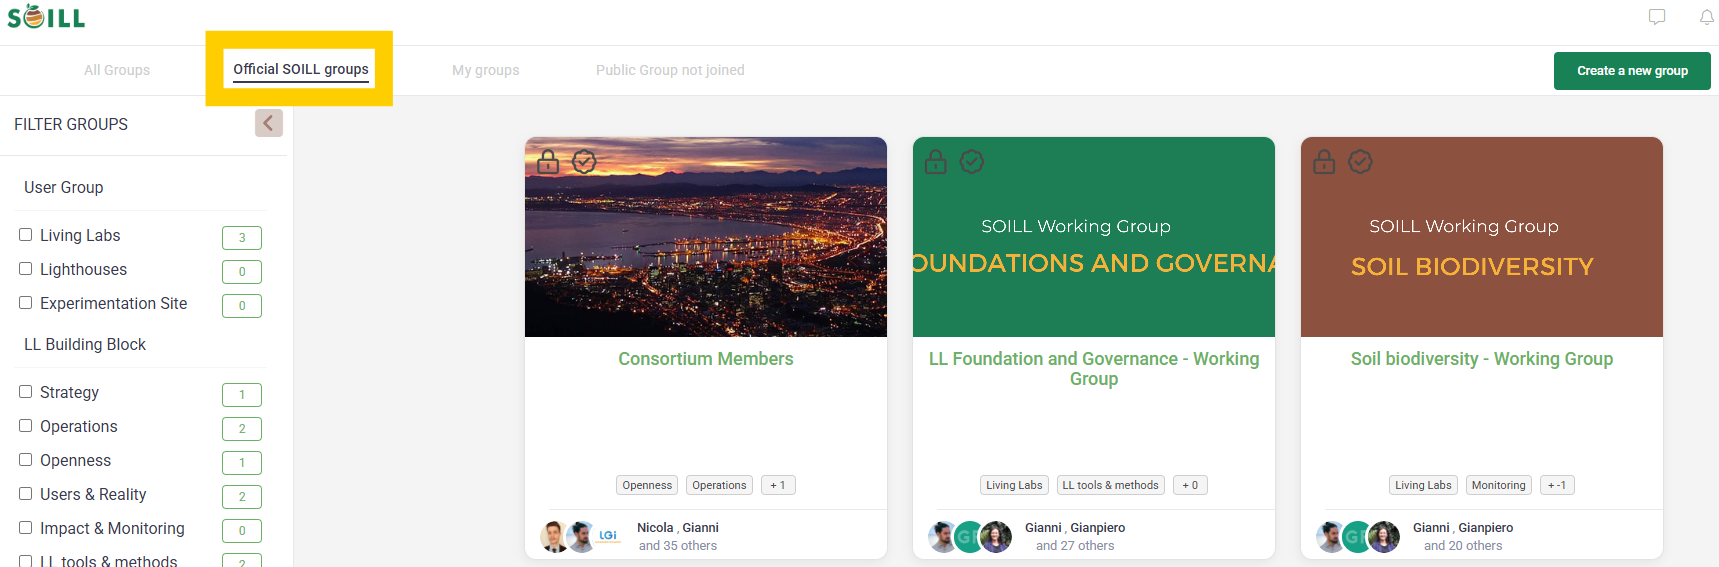Click lock icon on LL Foundation card
This screenshot has height=567, width=1719.
click(936, 161)
